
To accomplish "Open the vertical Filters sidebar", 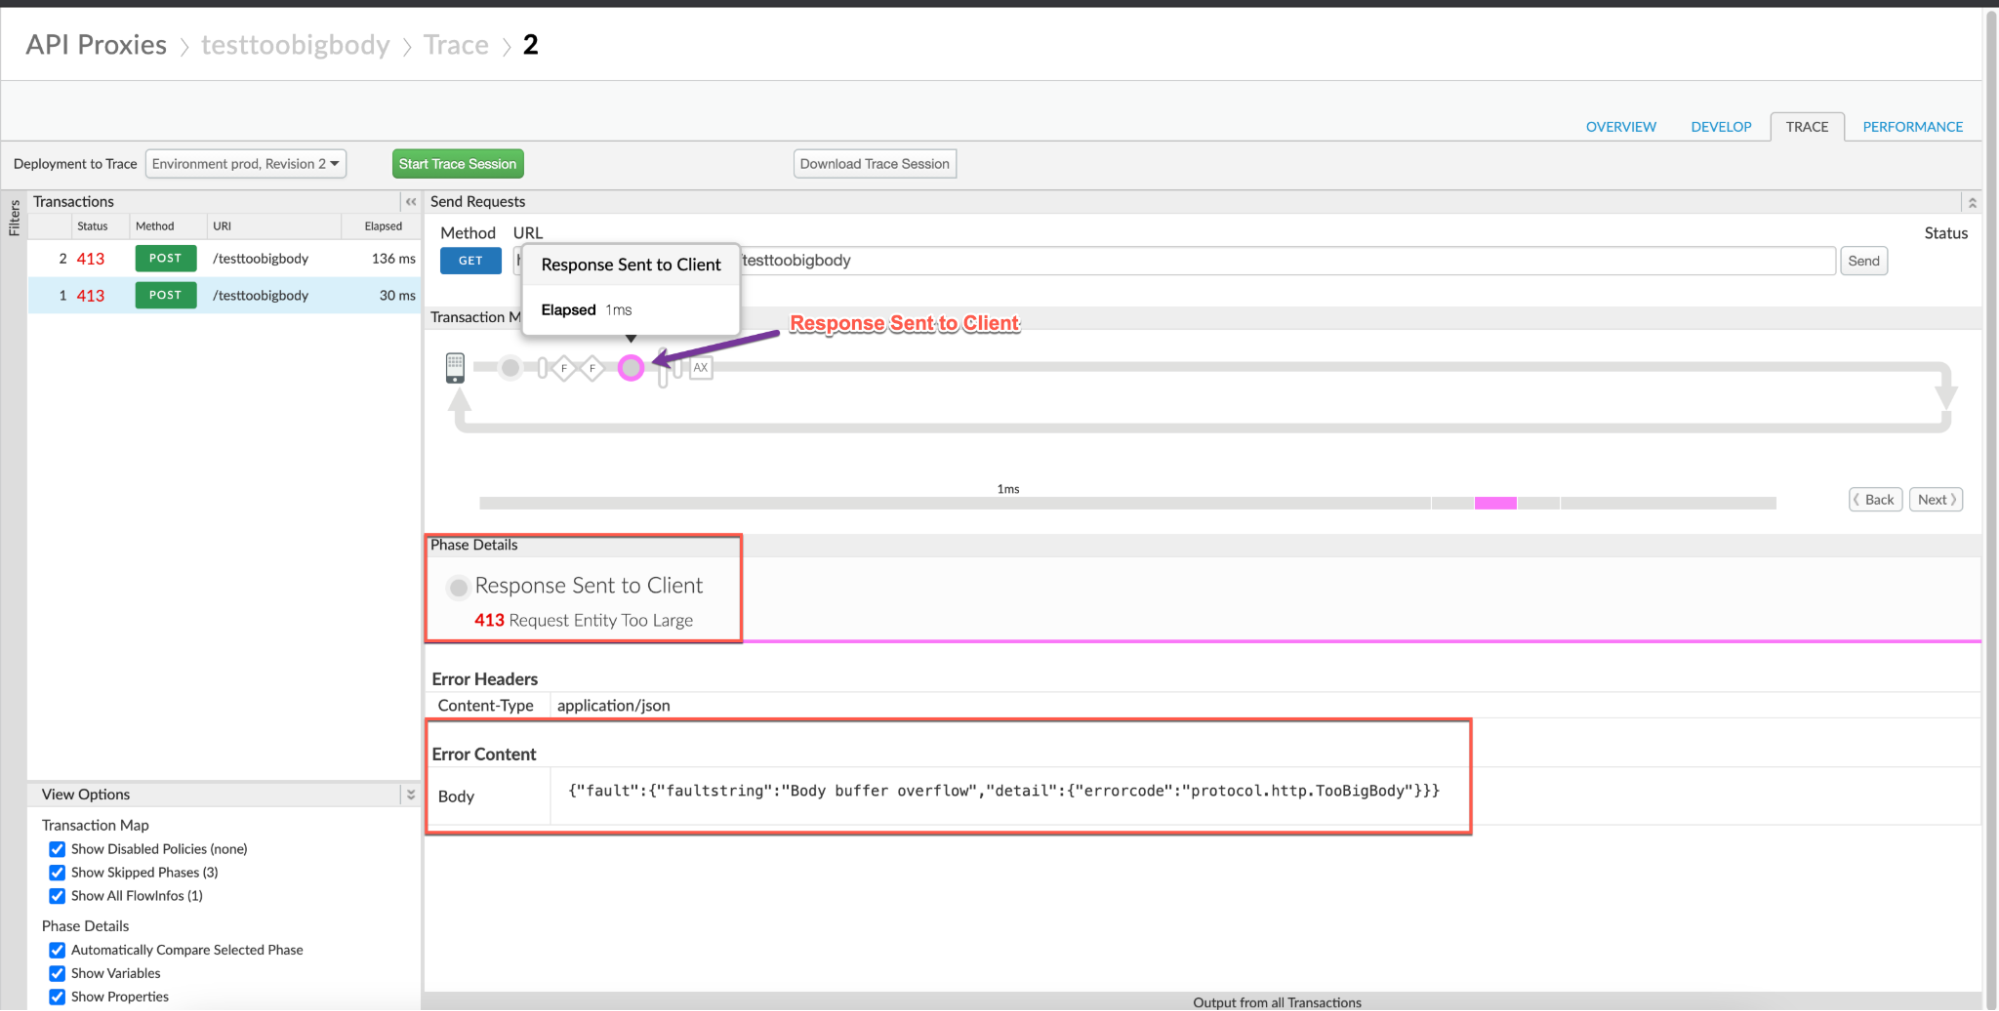I will pyautogui.click(x=14, y=217).
